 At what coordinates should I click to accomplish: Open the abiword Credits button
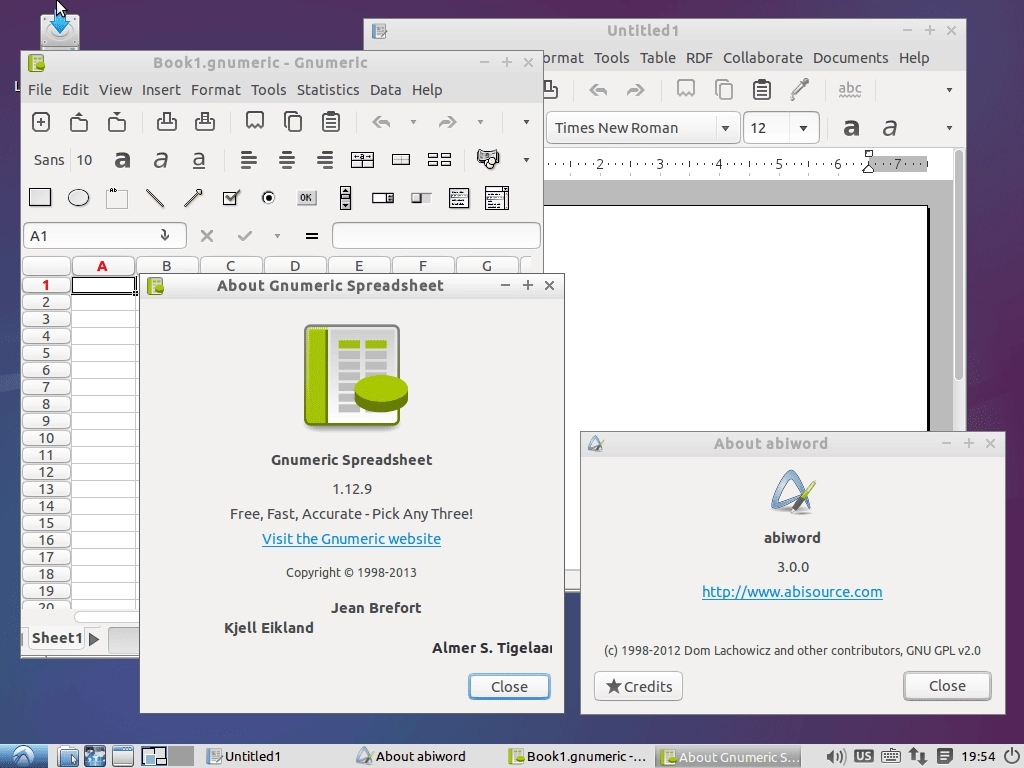pyautogui.click(x=639, y=686)
